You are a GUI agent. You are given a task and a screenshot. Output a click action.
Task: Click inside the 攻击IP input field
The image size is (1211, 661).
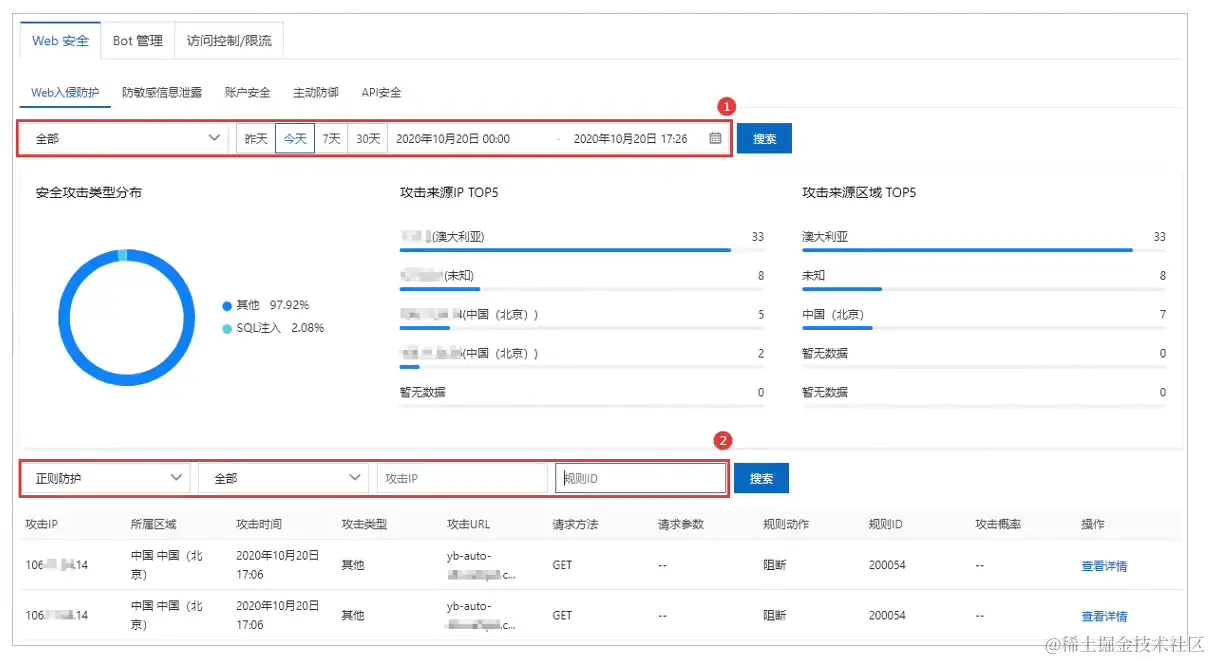(x=461, y=478)
